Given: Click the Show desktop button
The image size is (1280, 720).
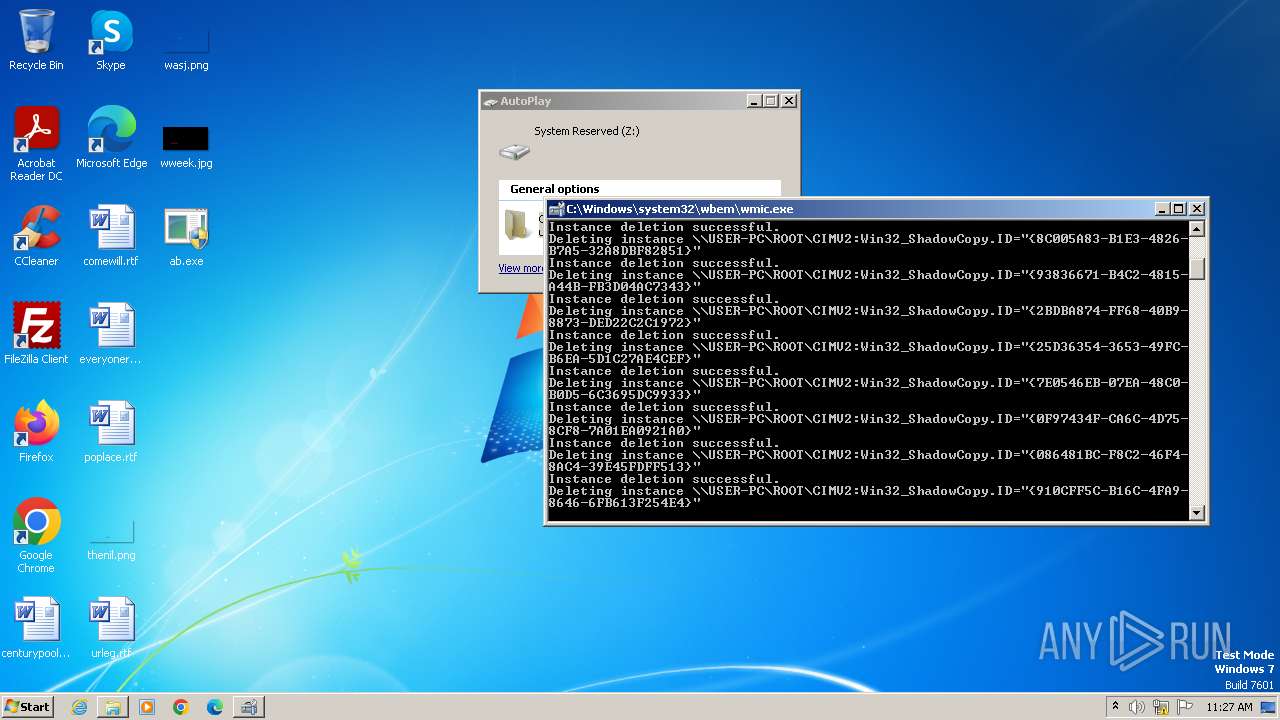Looking at the screenshot, I should pos(1269,707).
